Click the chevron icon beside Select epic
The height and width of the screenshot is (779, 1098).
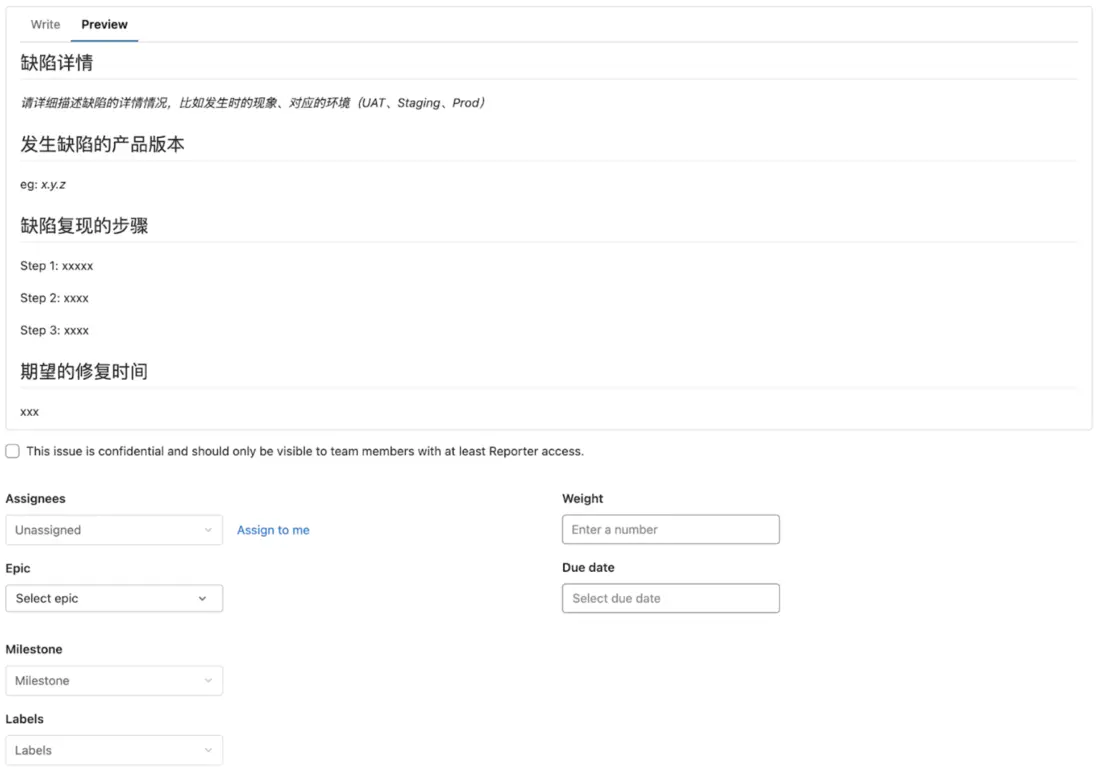coord(202,598)
